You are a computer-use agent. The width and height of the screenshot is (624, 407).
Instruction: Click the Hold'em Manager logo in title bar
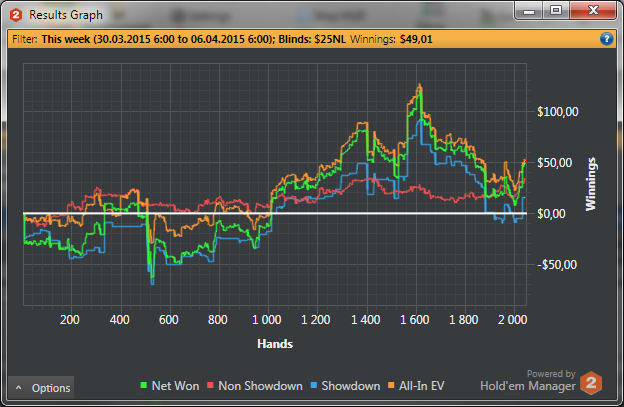(x=16, y=15)
